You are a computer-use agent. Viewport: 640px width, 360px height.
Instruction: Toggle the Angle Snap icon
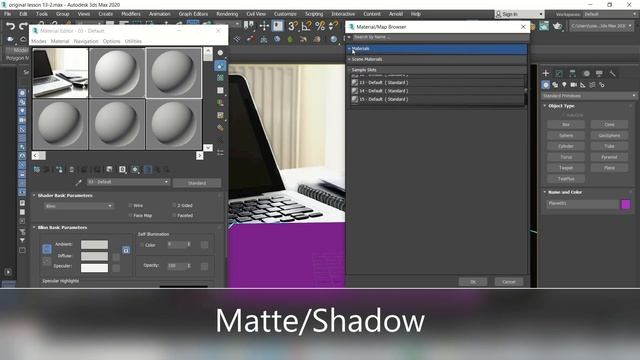click(x=306, y=26)
